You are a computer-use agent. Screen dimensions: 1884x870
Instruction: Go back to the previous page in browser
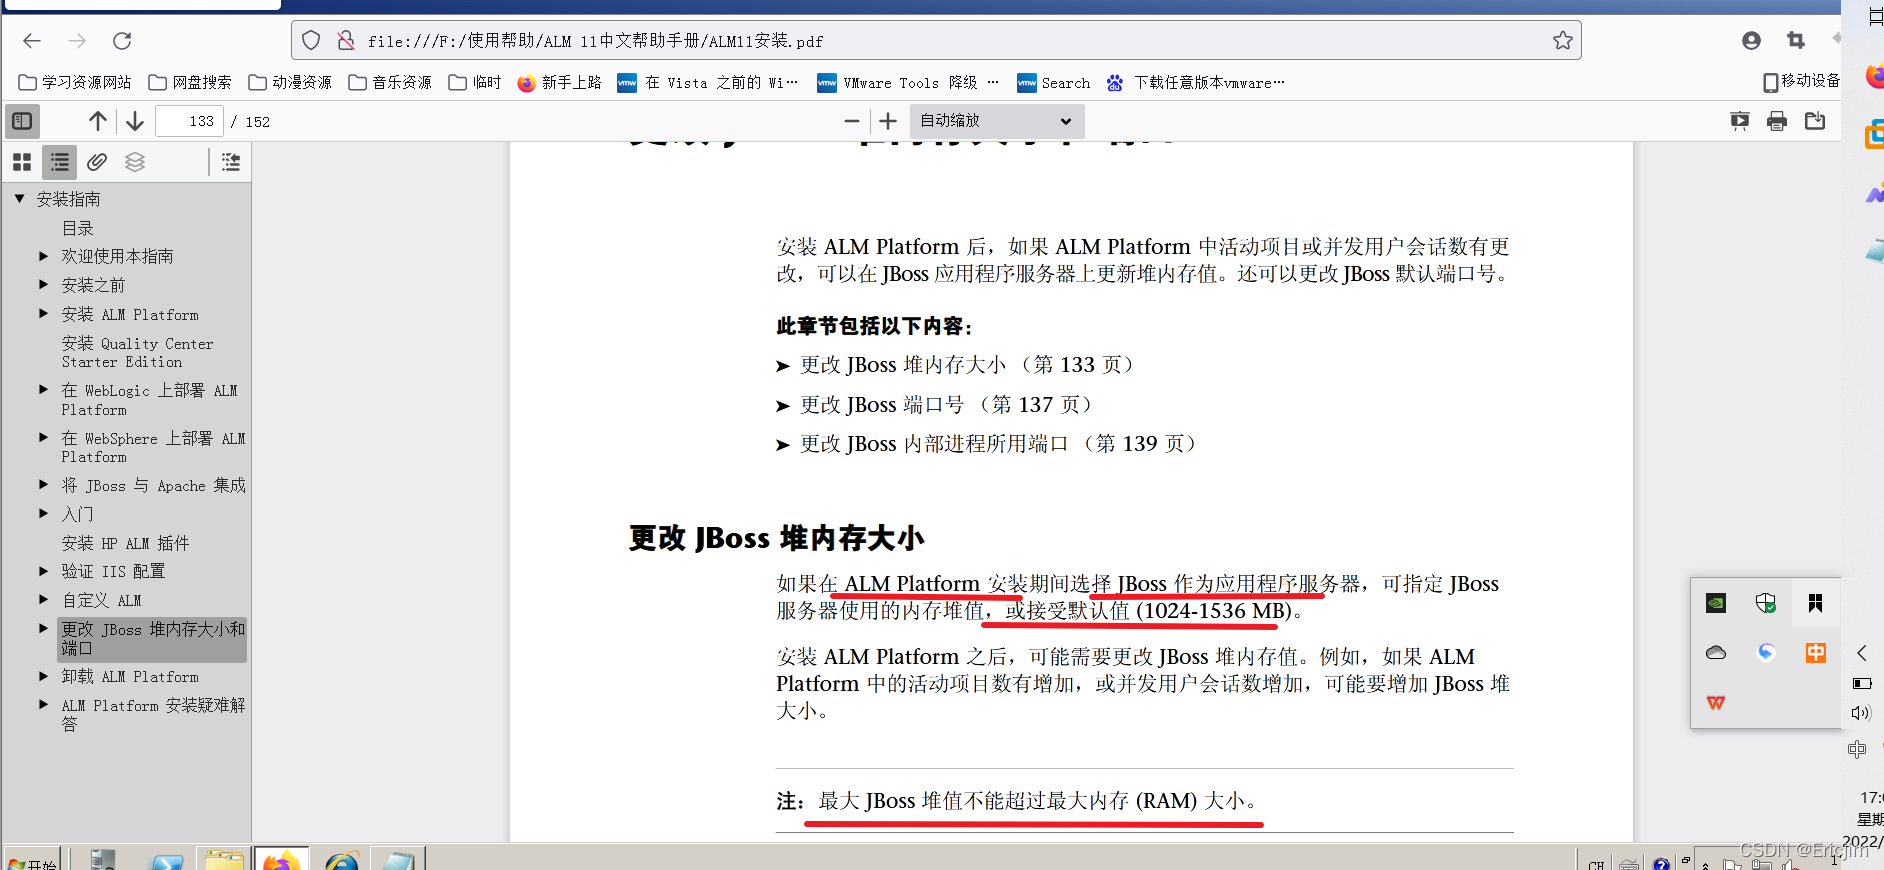pyautogui.click(x=32, y=41)
